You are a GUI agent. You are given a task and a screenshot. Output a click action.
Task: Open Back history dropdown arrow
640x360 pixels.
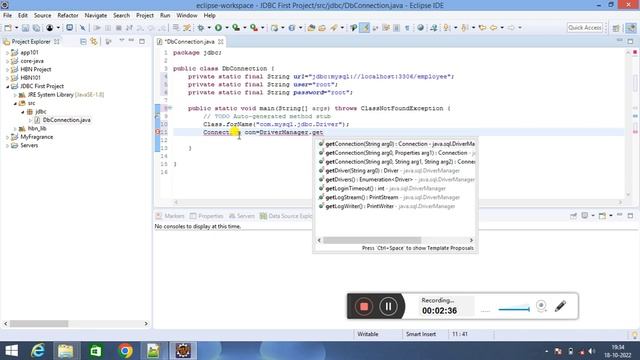(502, 28)
